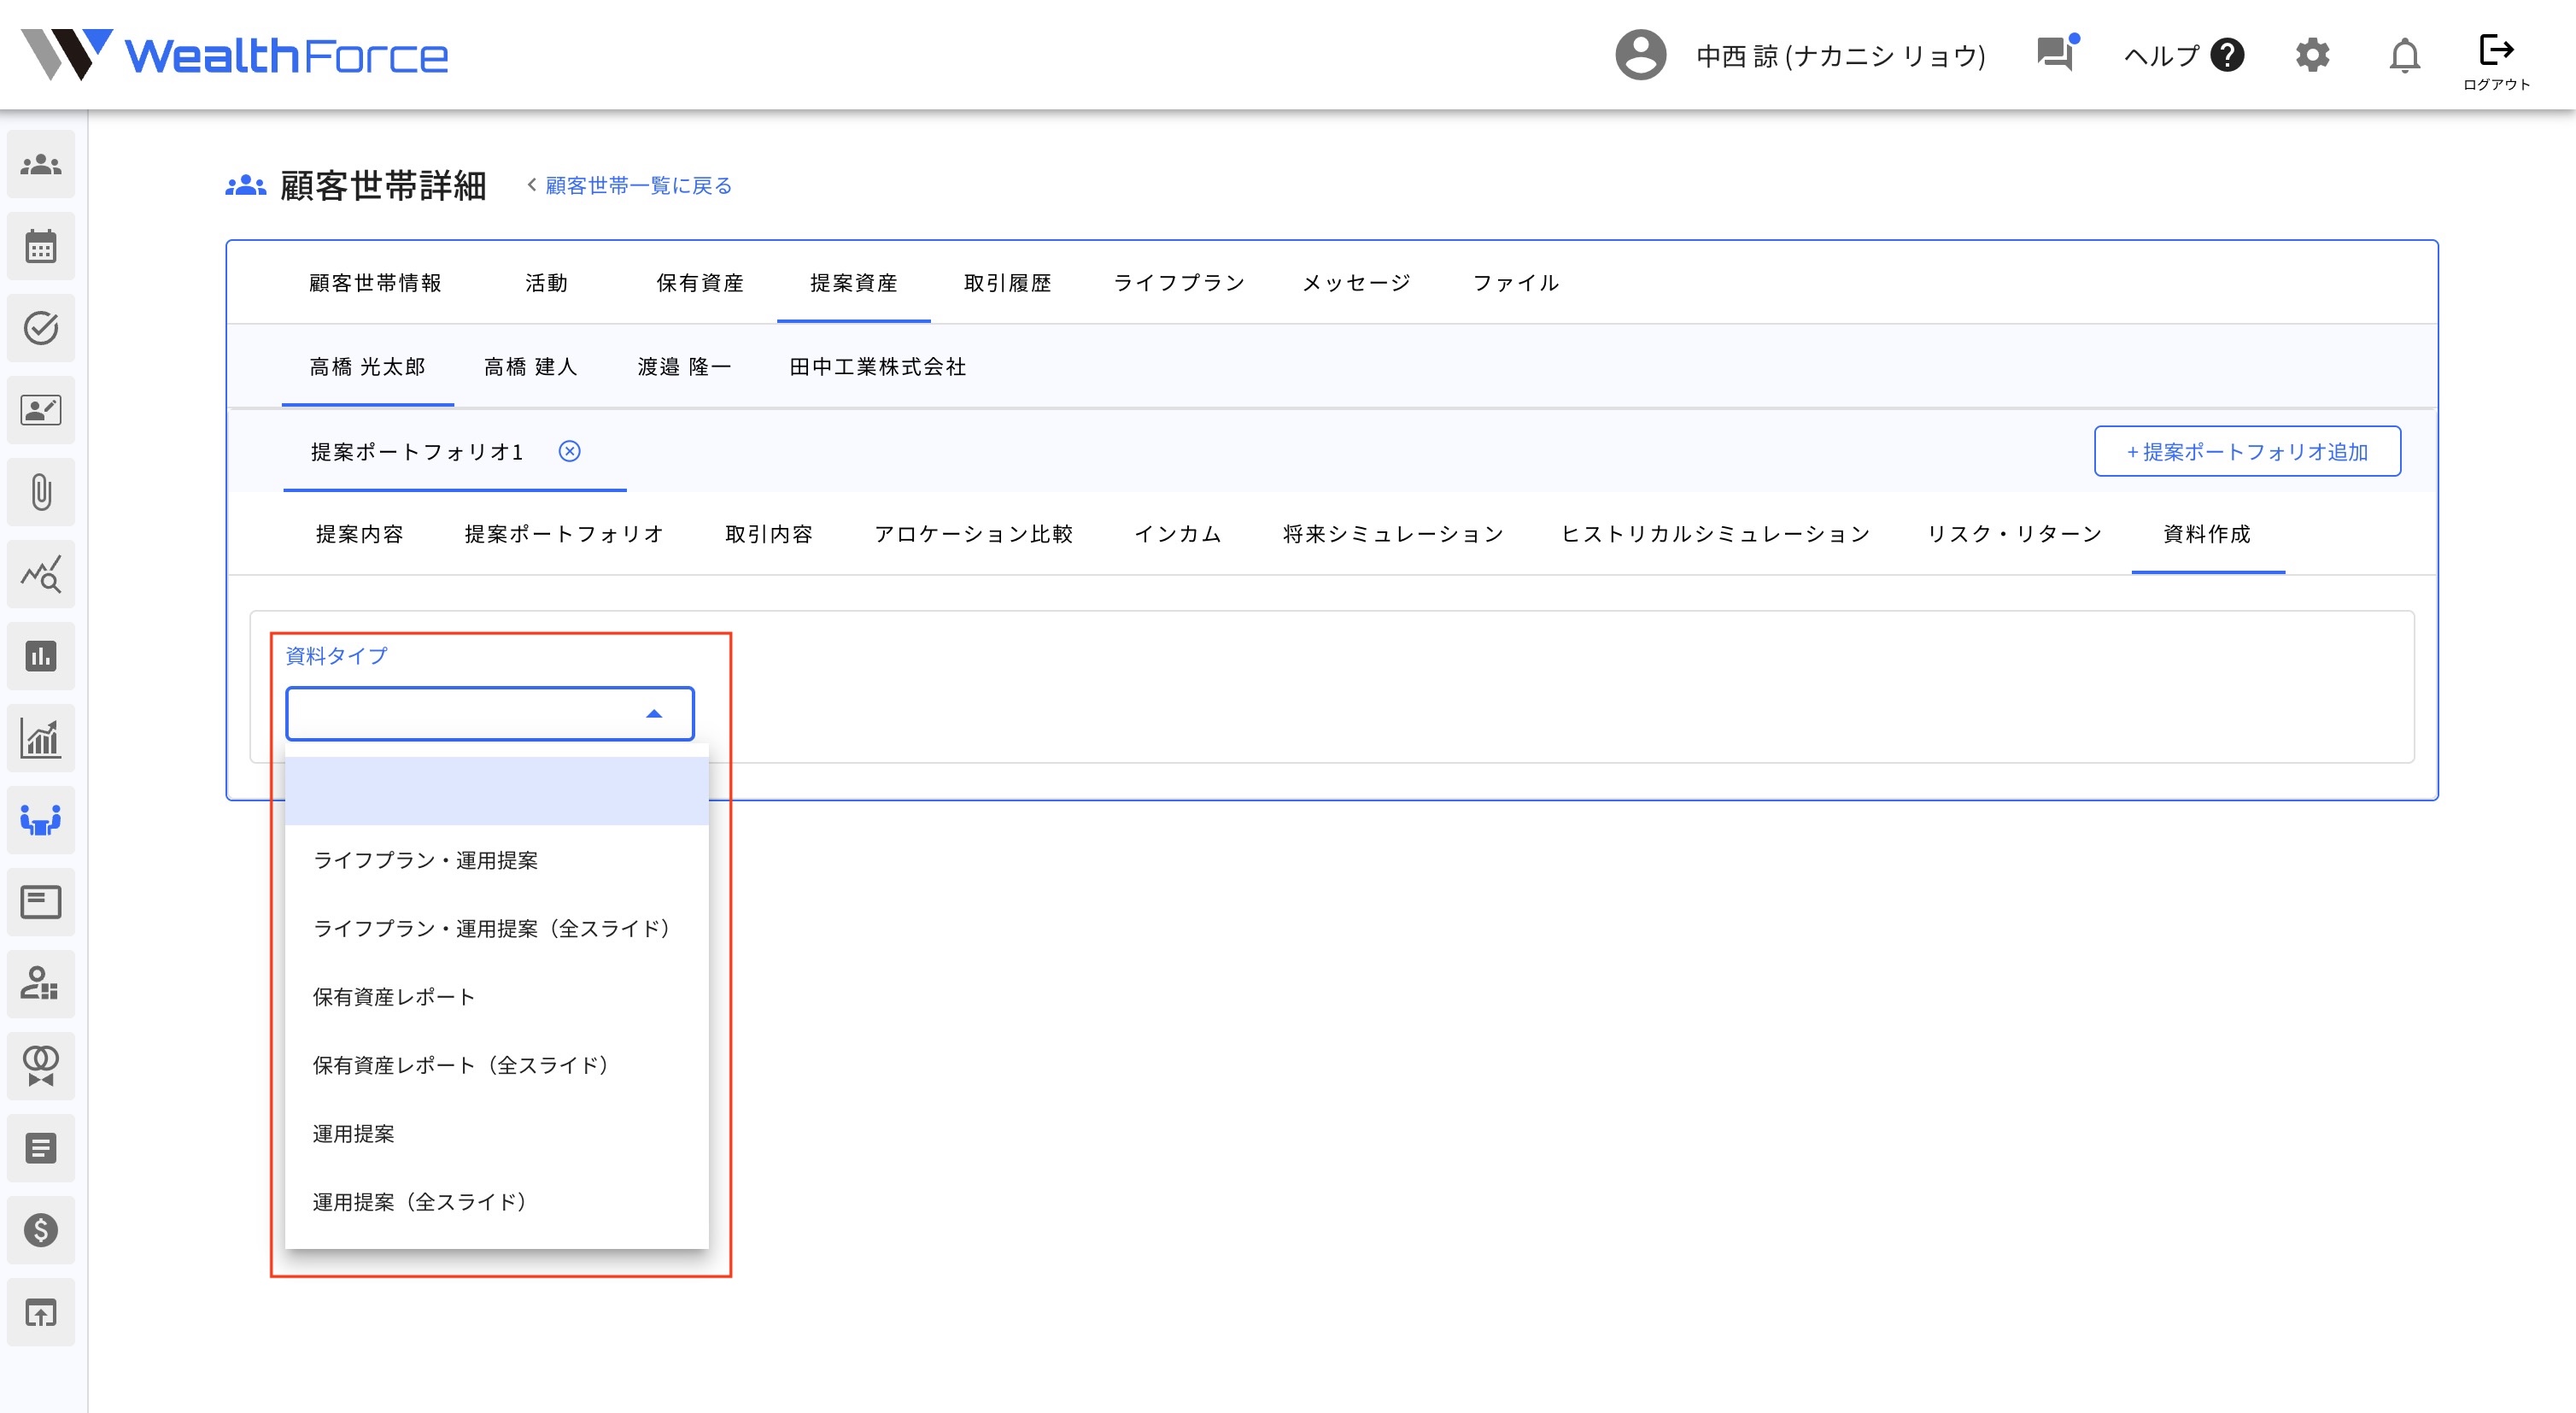Viewport: 2576px width, 1413px height.
Task: Click the ログアウト logout icon
Action: (2496, 60)
